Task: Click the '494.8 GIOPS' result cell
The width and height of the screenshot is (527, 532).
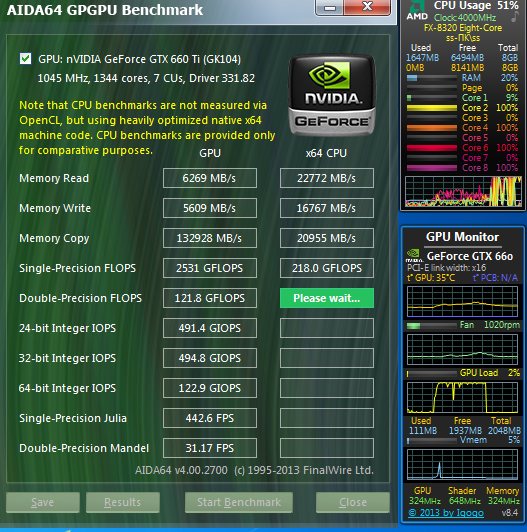Action: coord(210,358)
